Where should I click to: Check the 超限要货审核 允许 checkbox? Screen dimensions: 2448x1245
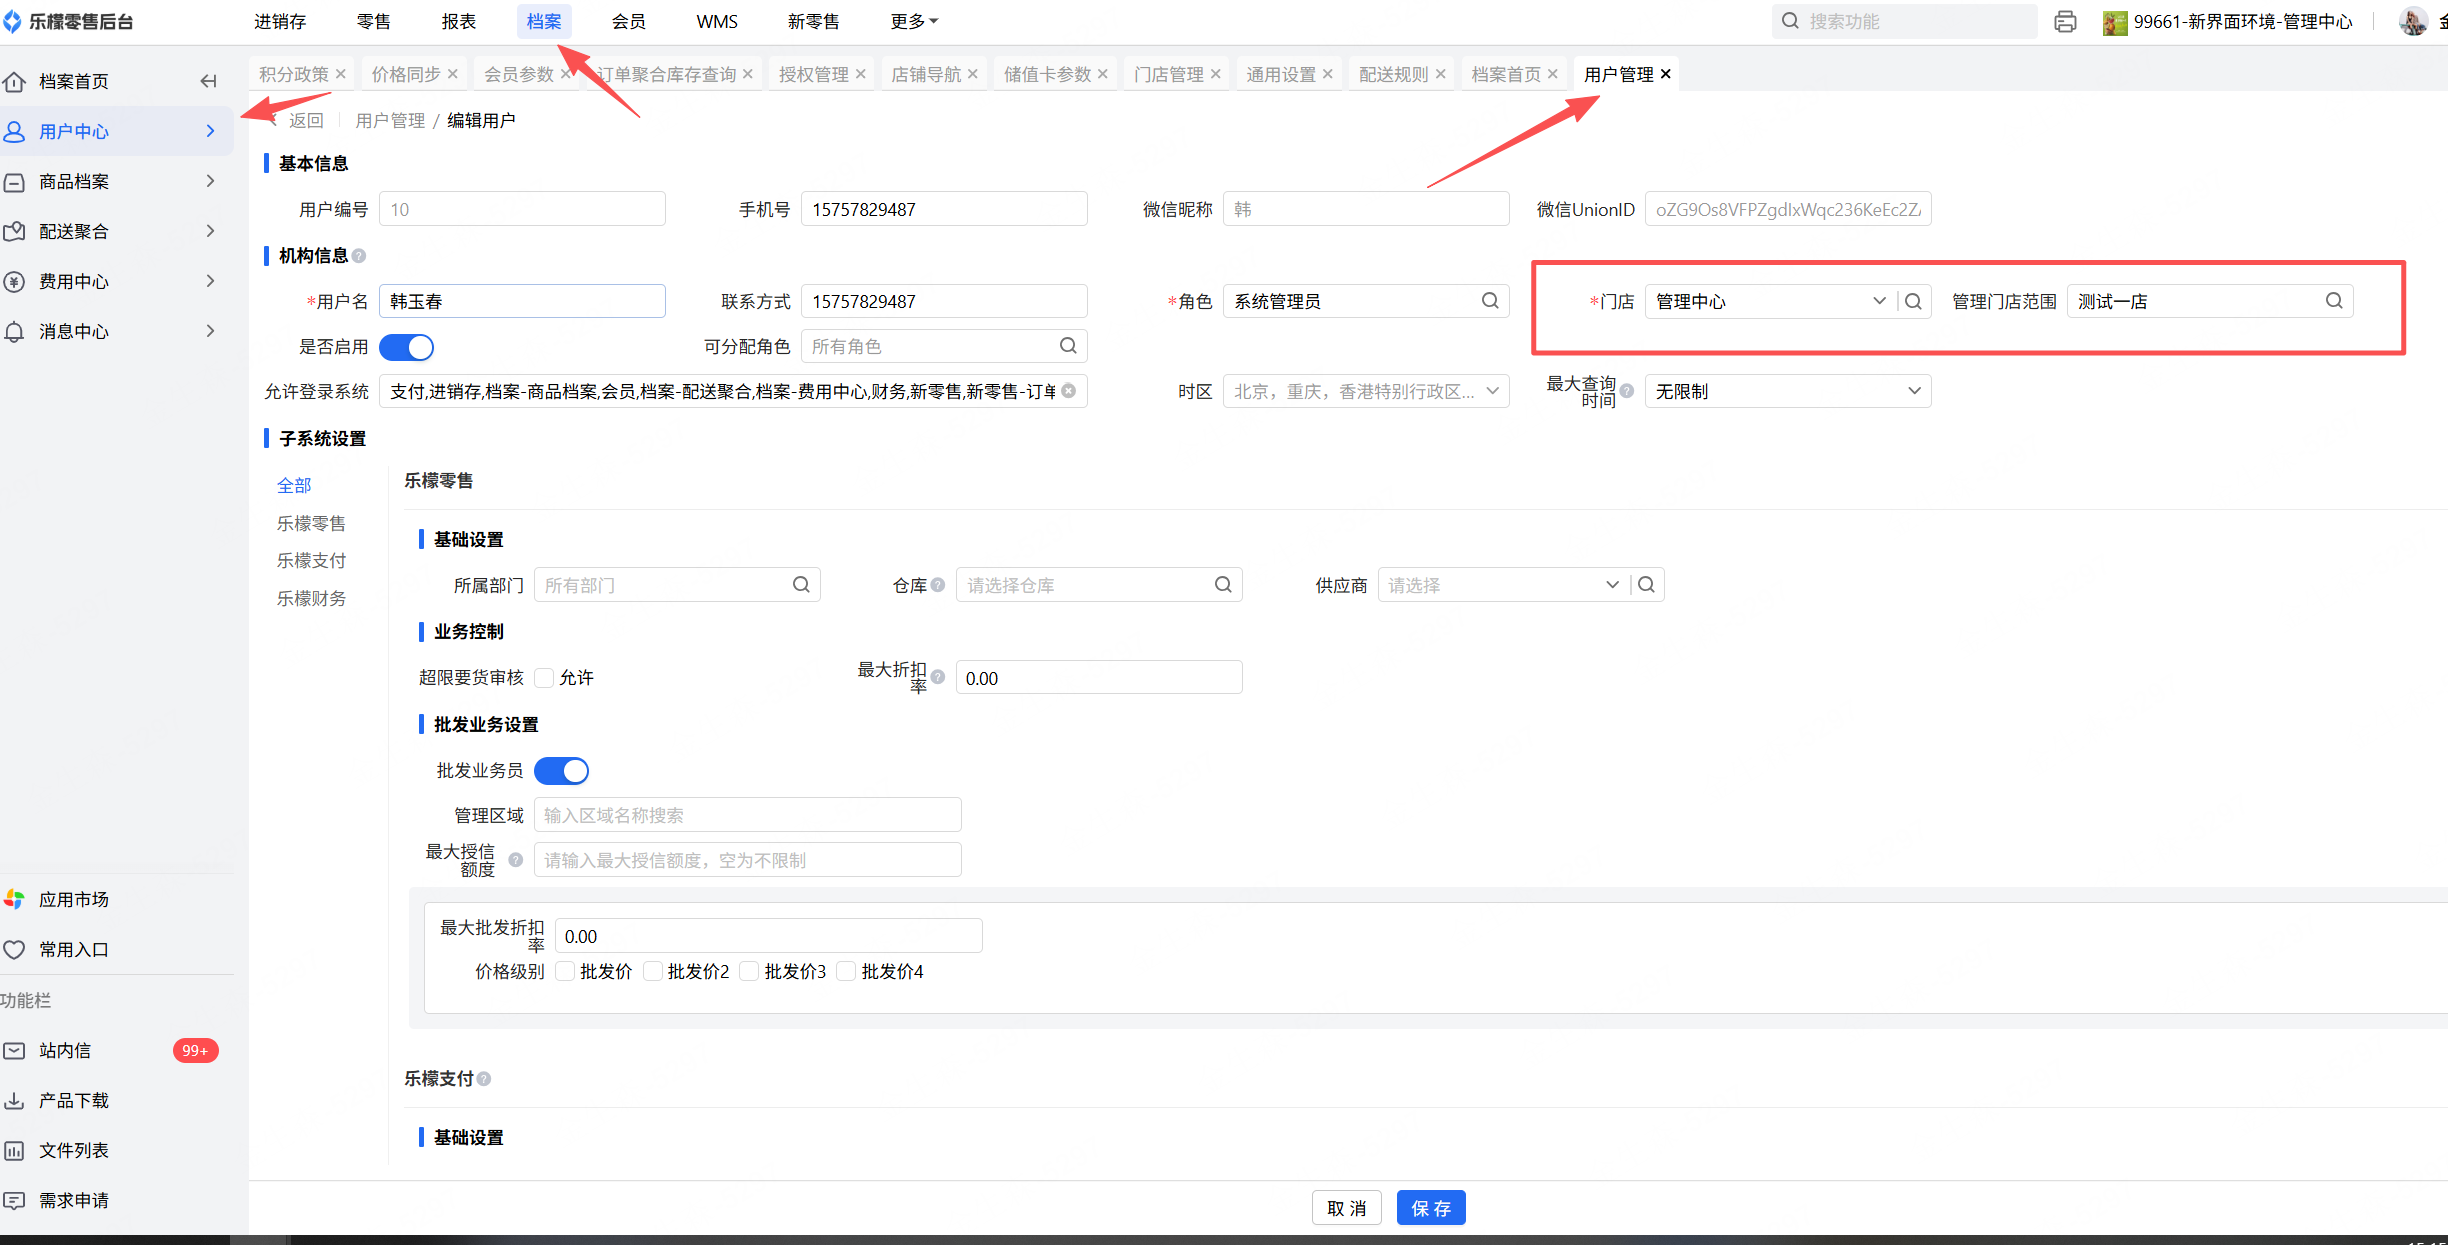544,678
